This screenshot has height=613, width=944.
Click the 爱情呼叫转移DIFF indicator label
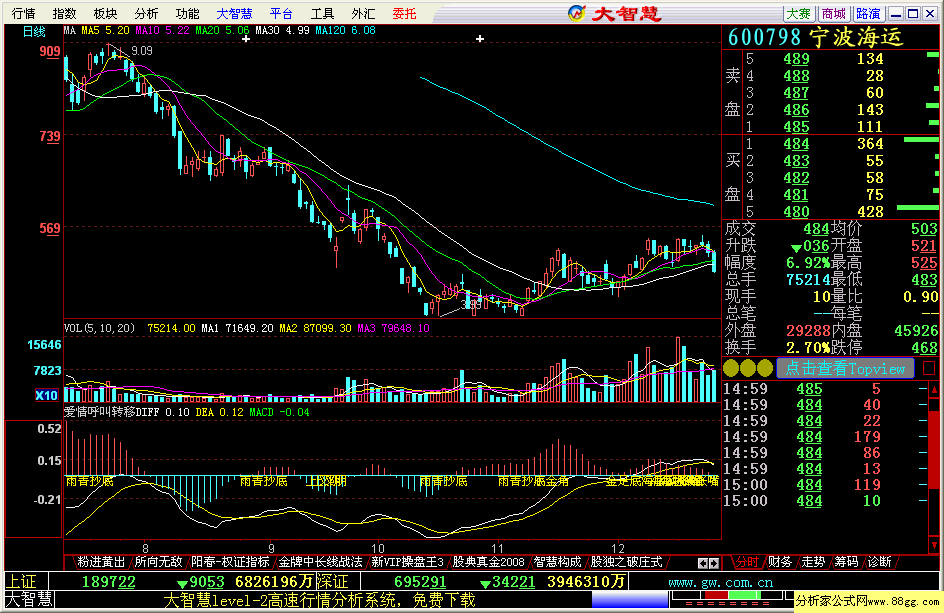pyautogui.click(x=111, y=412)
